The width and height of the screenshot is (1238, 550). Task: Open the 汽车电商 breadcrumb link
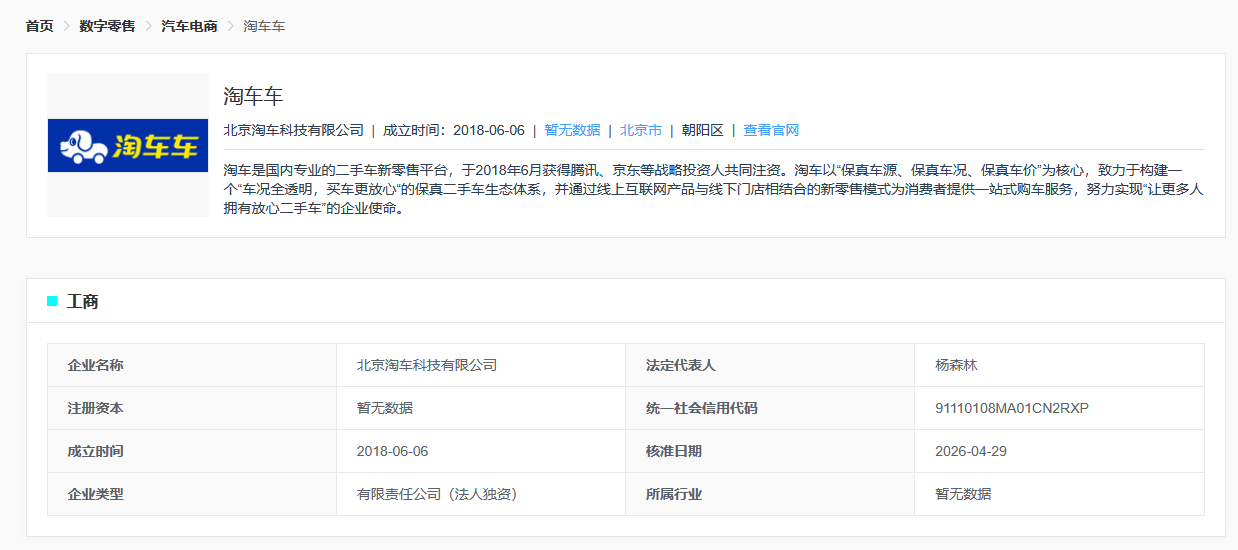click(189, 26)
